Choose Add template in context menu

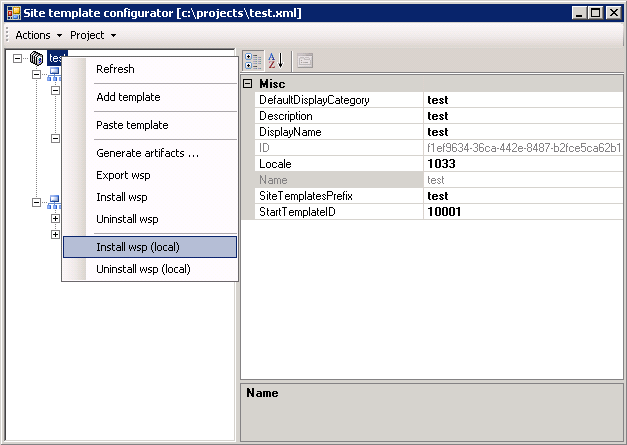[x=150, y=97]
